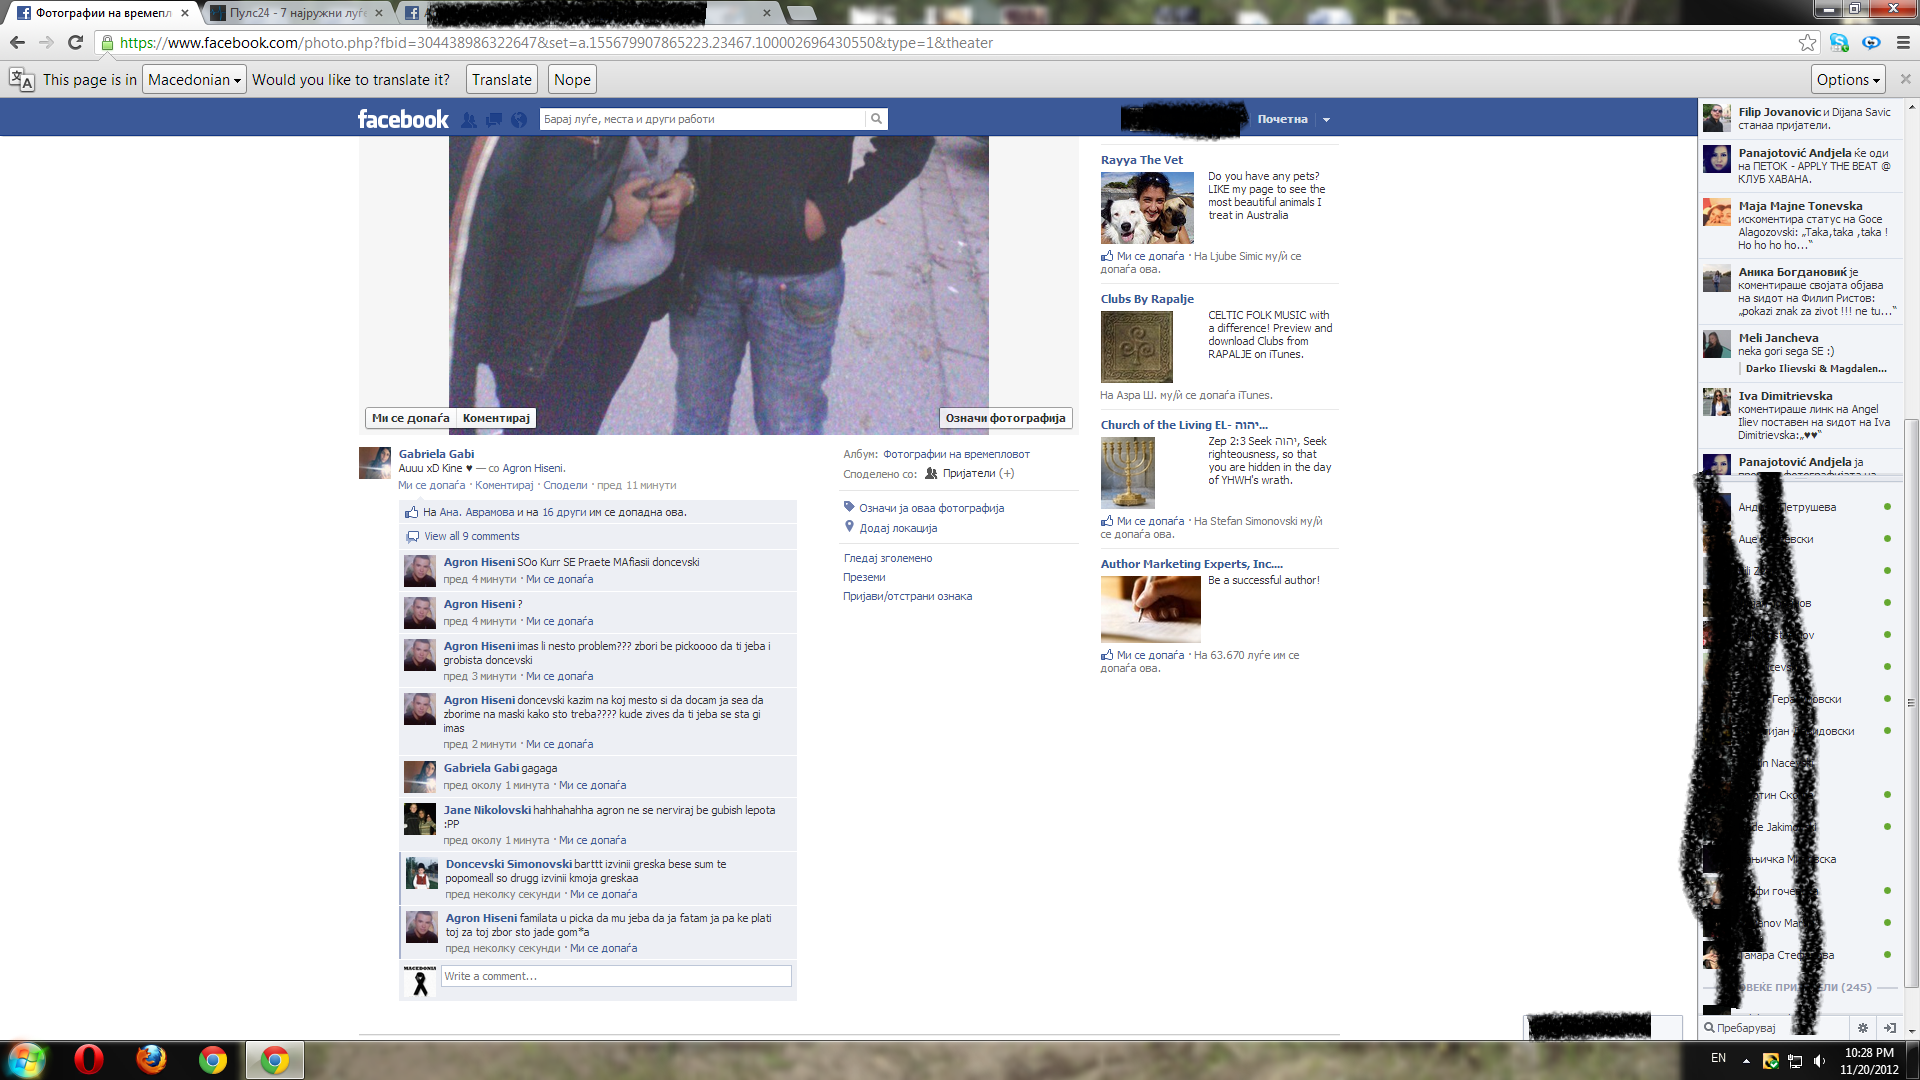Image resolution: width=1920 pixels, height=1080 pixels.
Task: Click the Write a comment field
Action: [616, 976]
